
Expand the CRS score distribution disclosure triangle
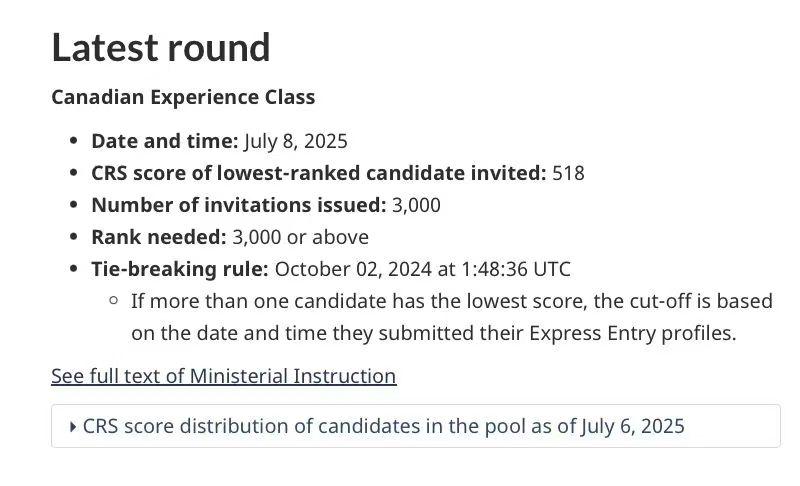point(74,427)
